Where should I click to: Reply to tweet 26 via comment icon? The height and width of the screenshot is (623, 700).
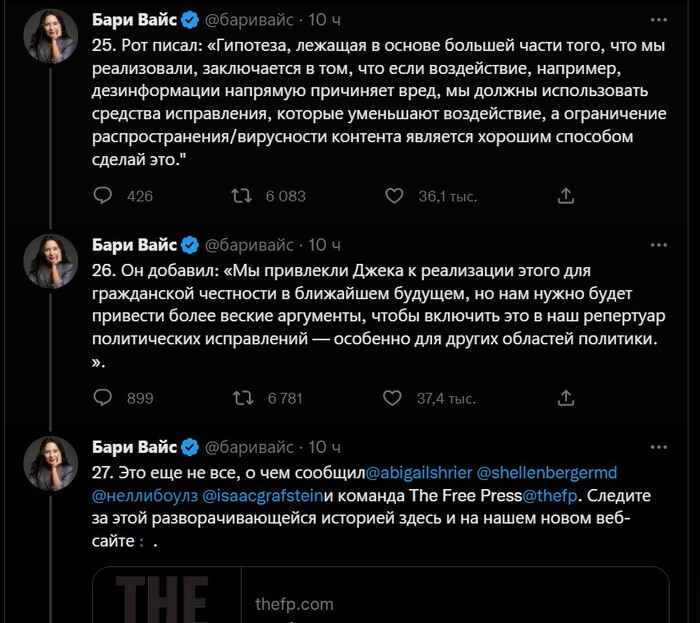click(x=103, y=398)
